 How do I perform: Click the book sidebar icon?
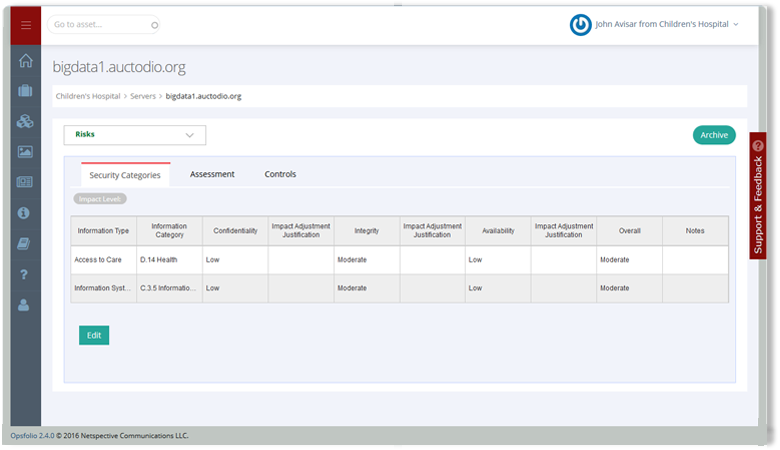(26, 243)
